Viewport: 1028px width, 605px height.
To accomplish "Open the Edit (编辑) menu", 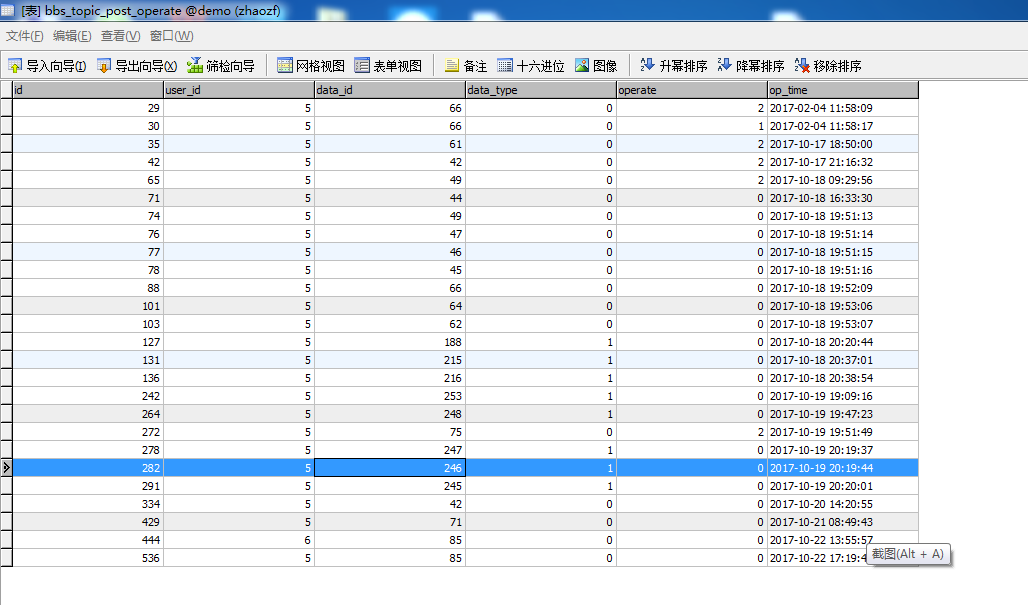I will (x=72, y=36).
